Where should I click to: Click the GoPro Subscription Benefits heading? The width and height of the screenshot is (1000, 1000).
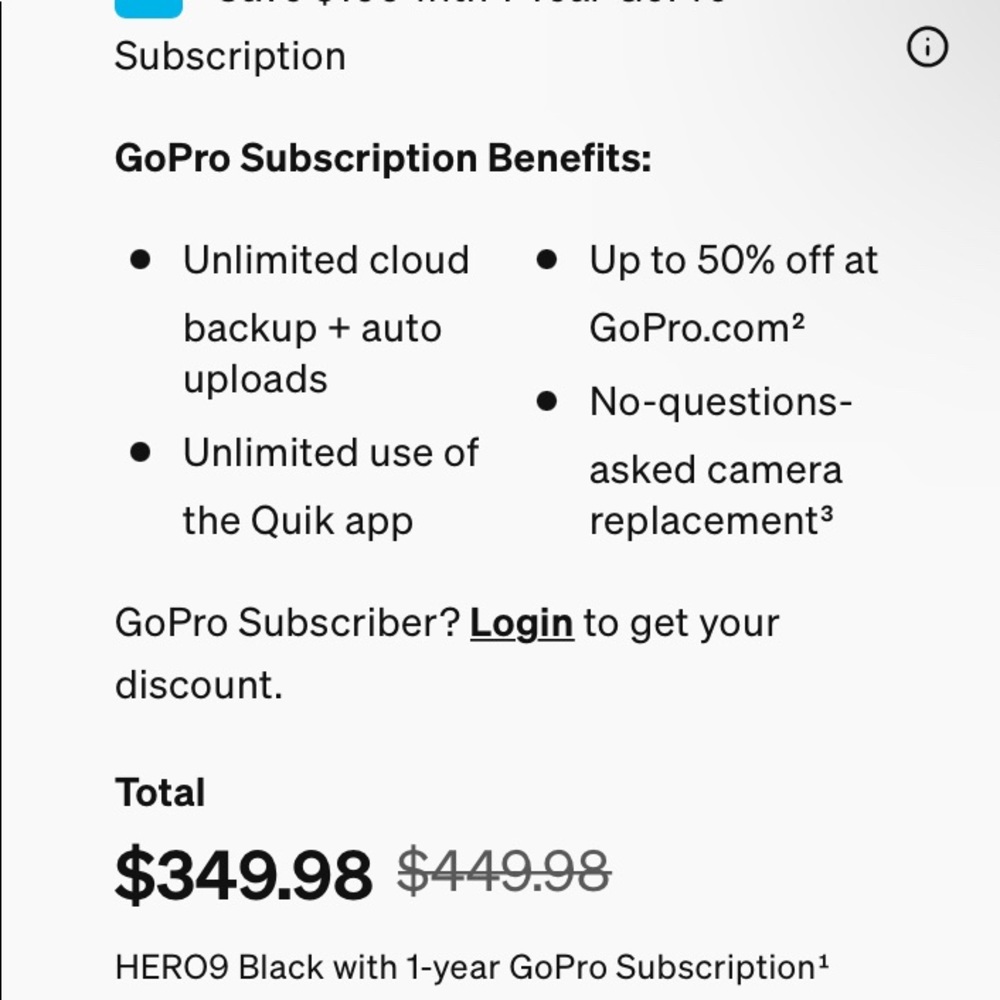383,156
